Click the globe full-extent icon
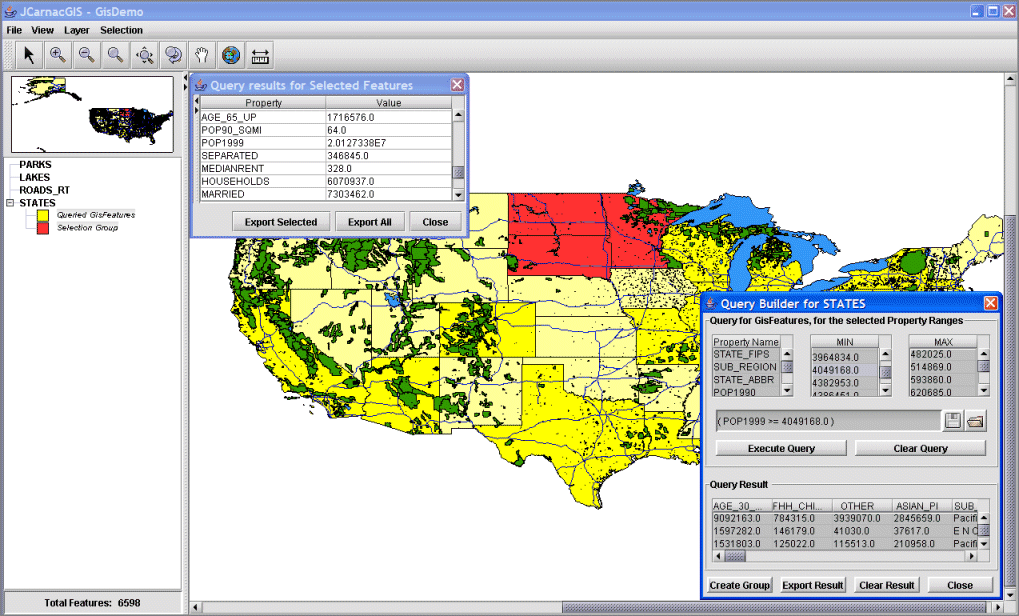The height and width of the screenshot is (616, 1019). click(x=231, y=55)
